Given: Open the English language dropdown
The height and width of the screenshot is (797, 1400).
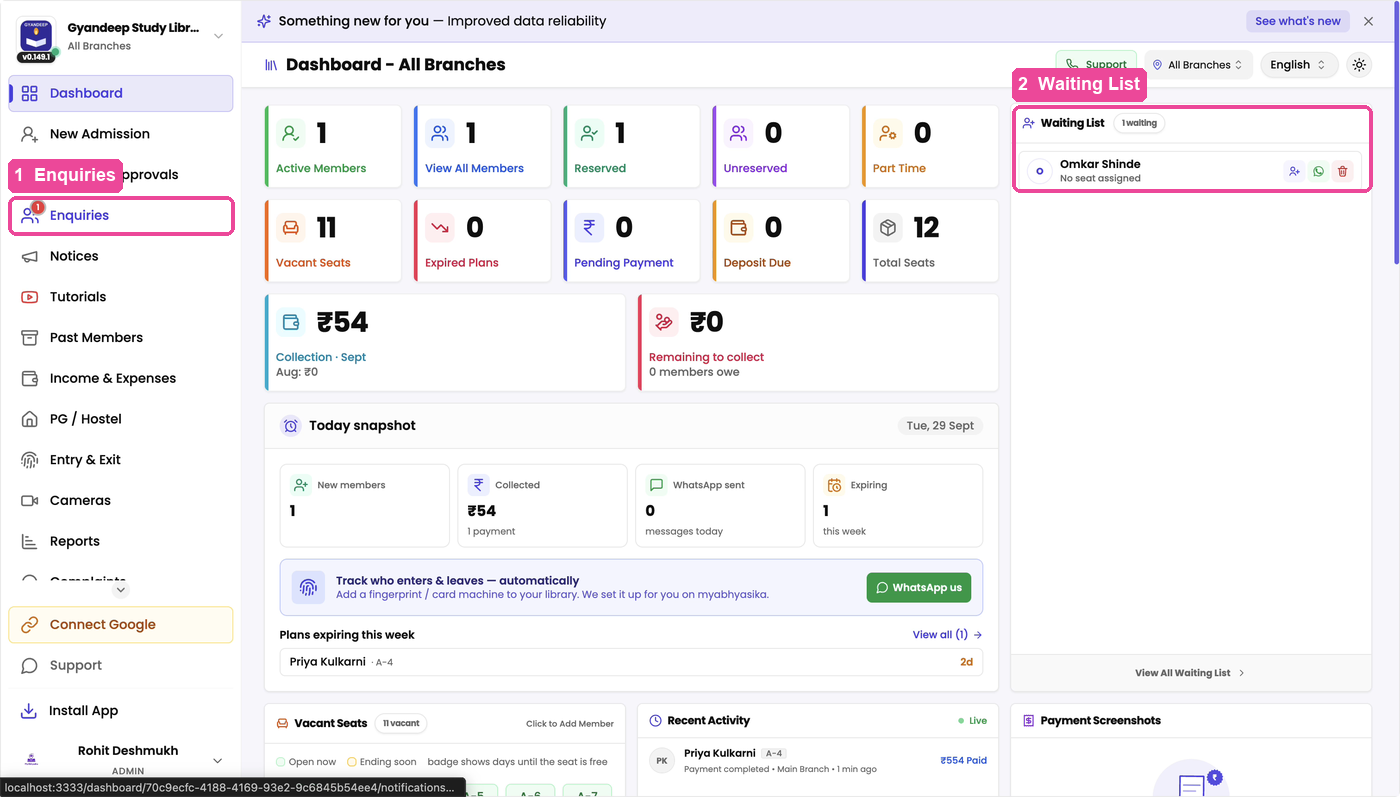Looking at the screenshot, I should 1299,65.
